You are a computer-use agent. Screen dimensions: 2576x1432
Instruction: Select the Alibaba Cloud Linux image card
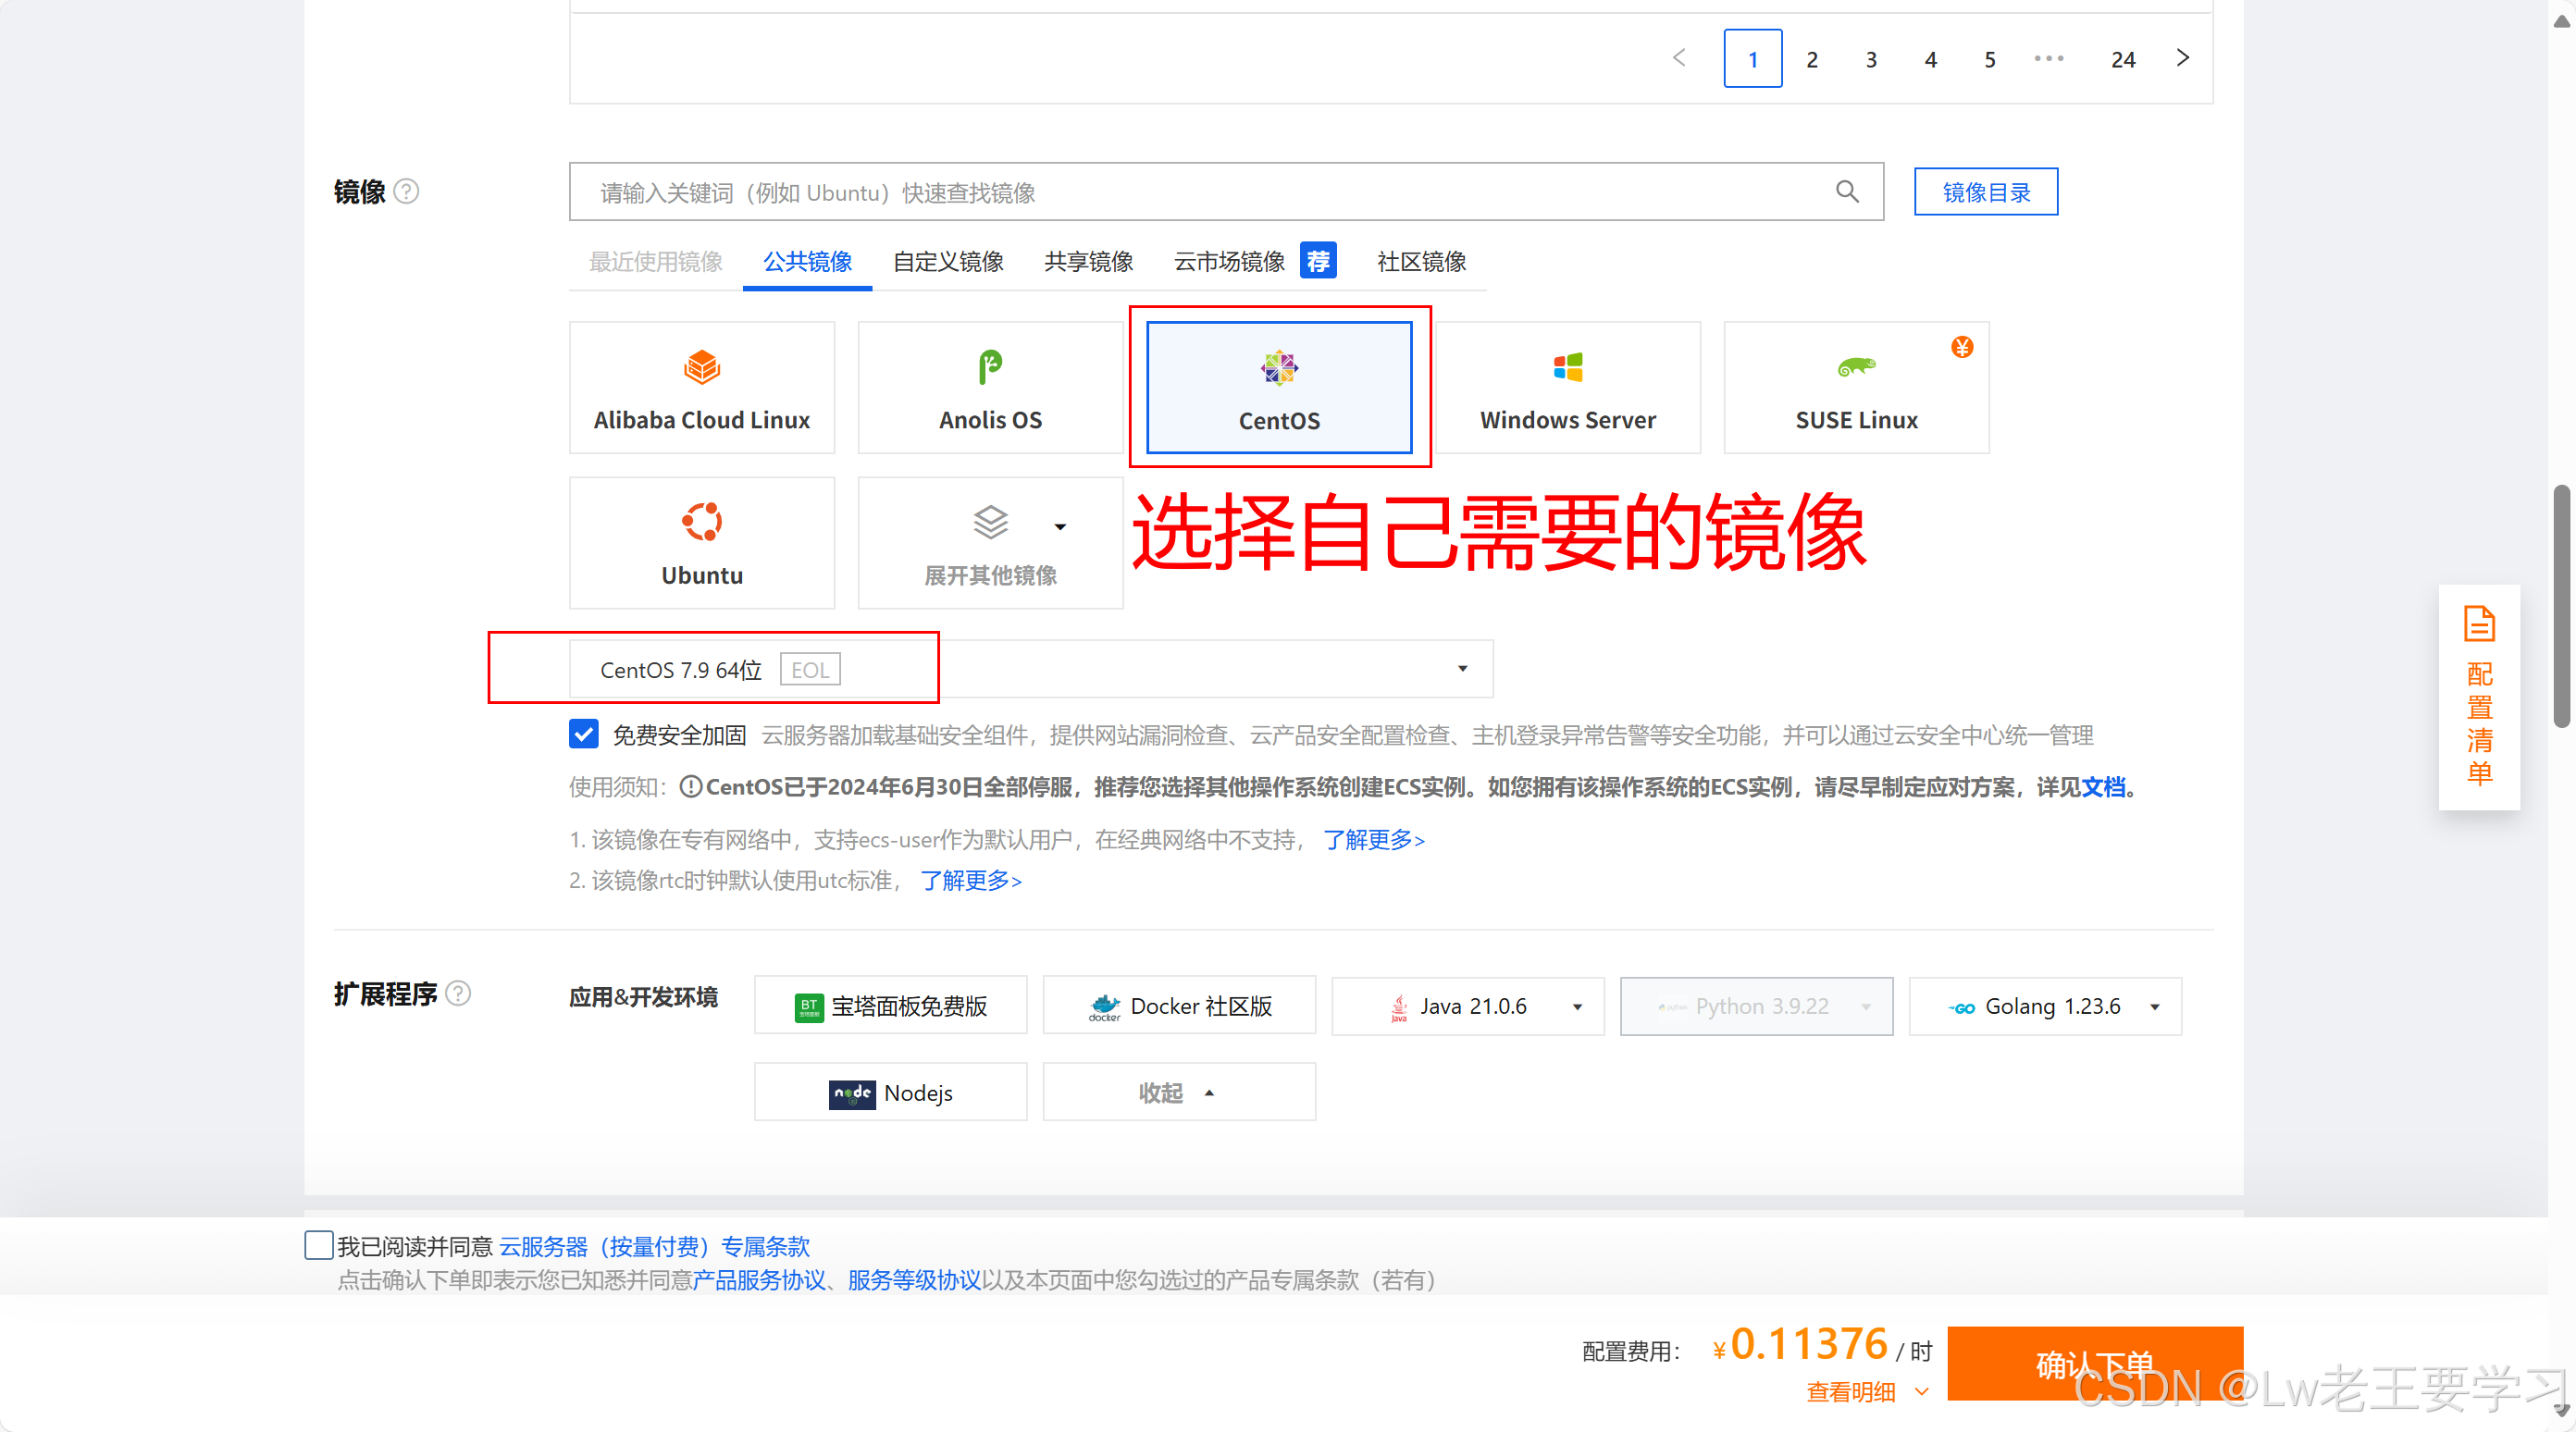pyautogui.click(x=702, y=387)
